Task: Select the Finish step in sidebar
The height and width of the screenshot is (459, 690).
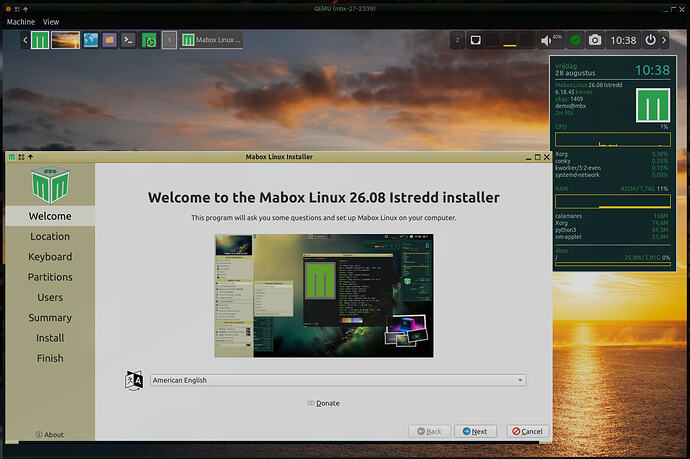Action: click(x=50, y=358)
